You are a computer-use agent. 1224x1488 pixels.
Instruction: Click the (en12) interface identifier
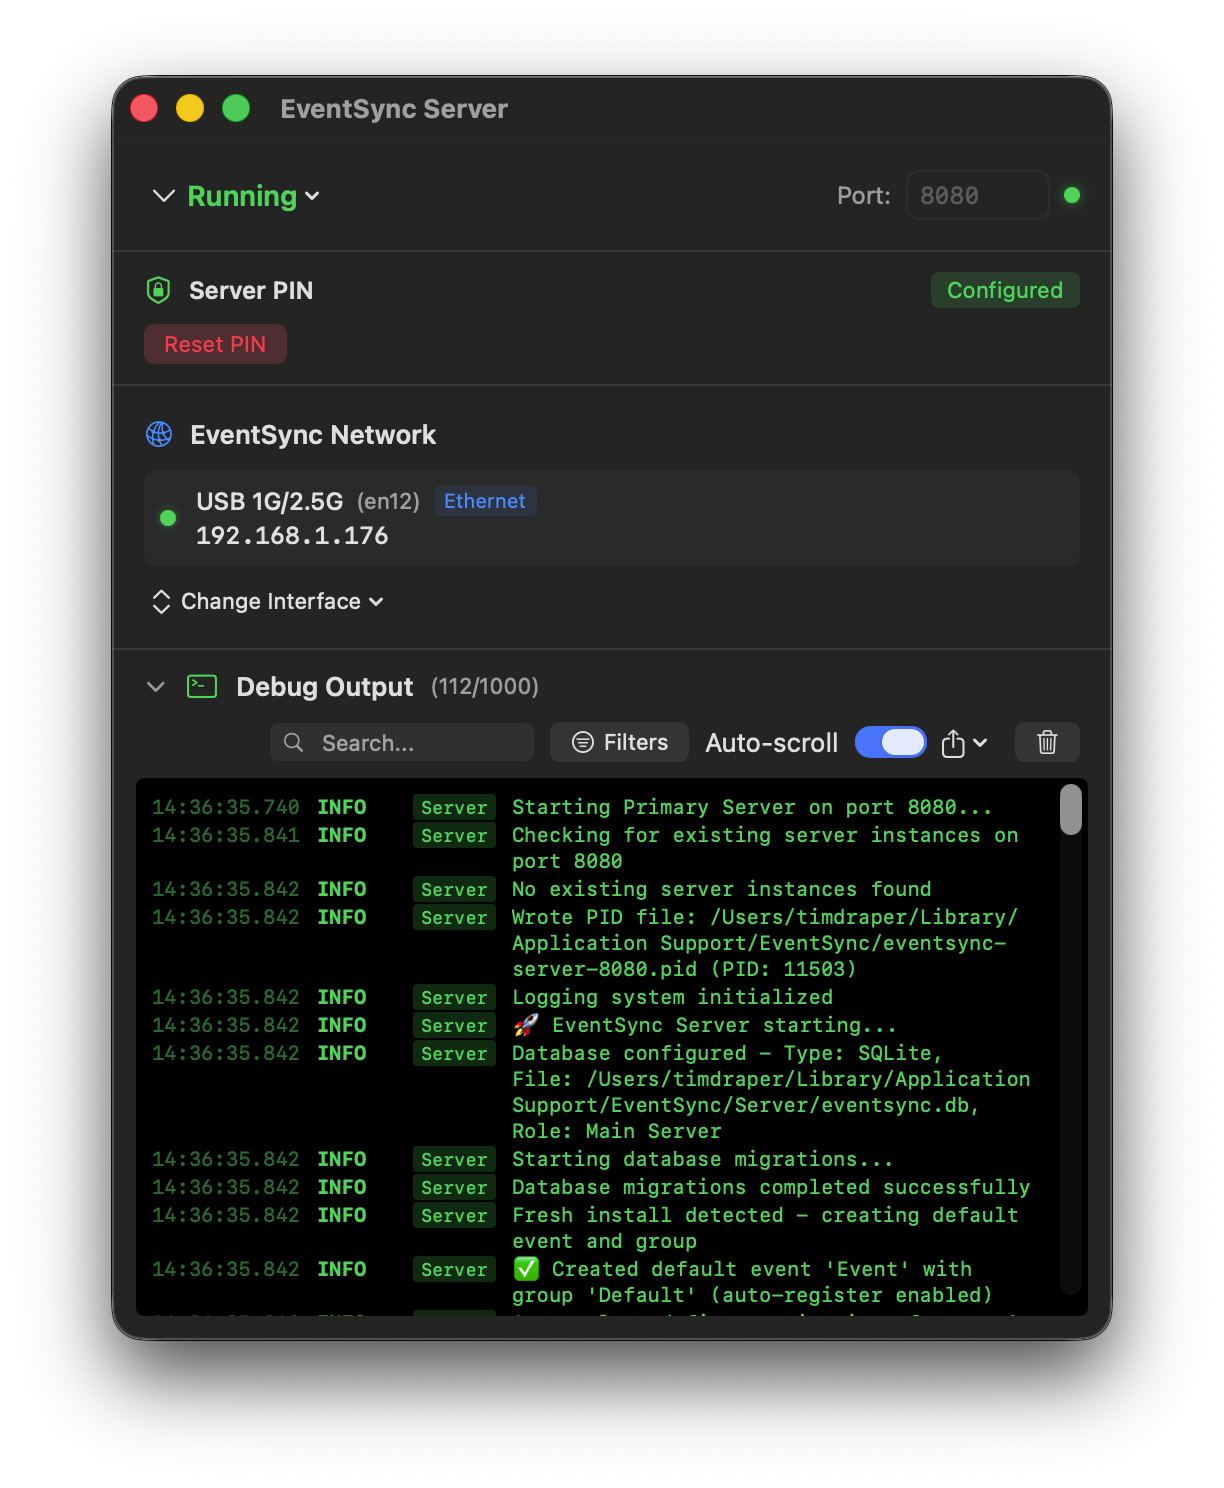tap(388, 501)
